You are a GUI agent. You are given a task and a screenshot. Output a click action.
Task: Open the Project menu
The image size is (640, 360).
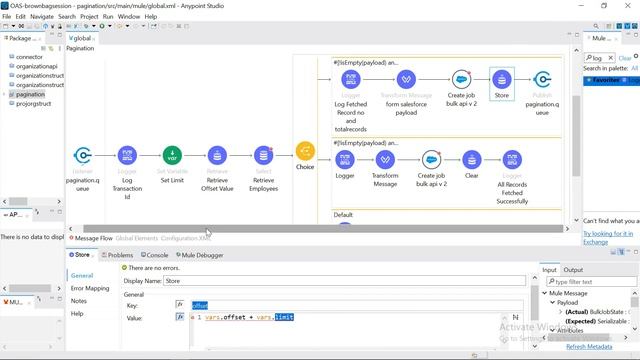(89, 17)
